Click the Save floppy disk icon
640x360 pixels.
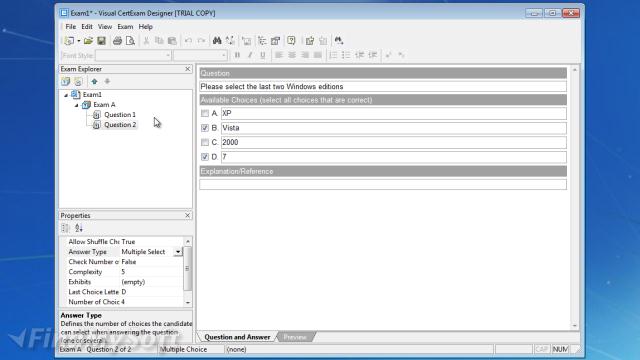[101, 41]
